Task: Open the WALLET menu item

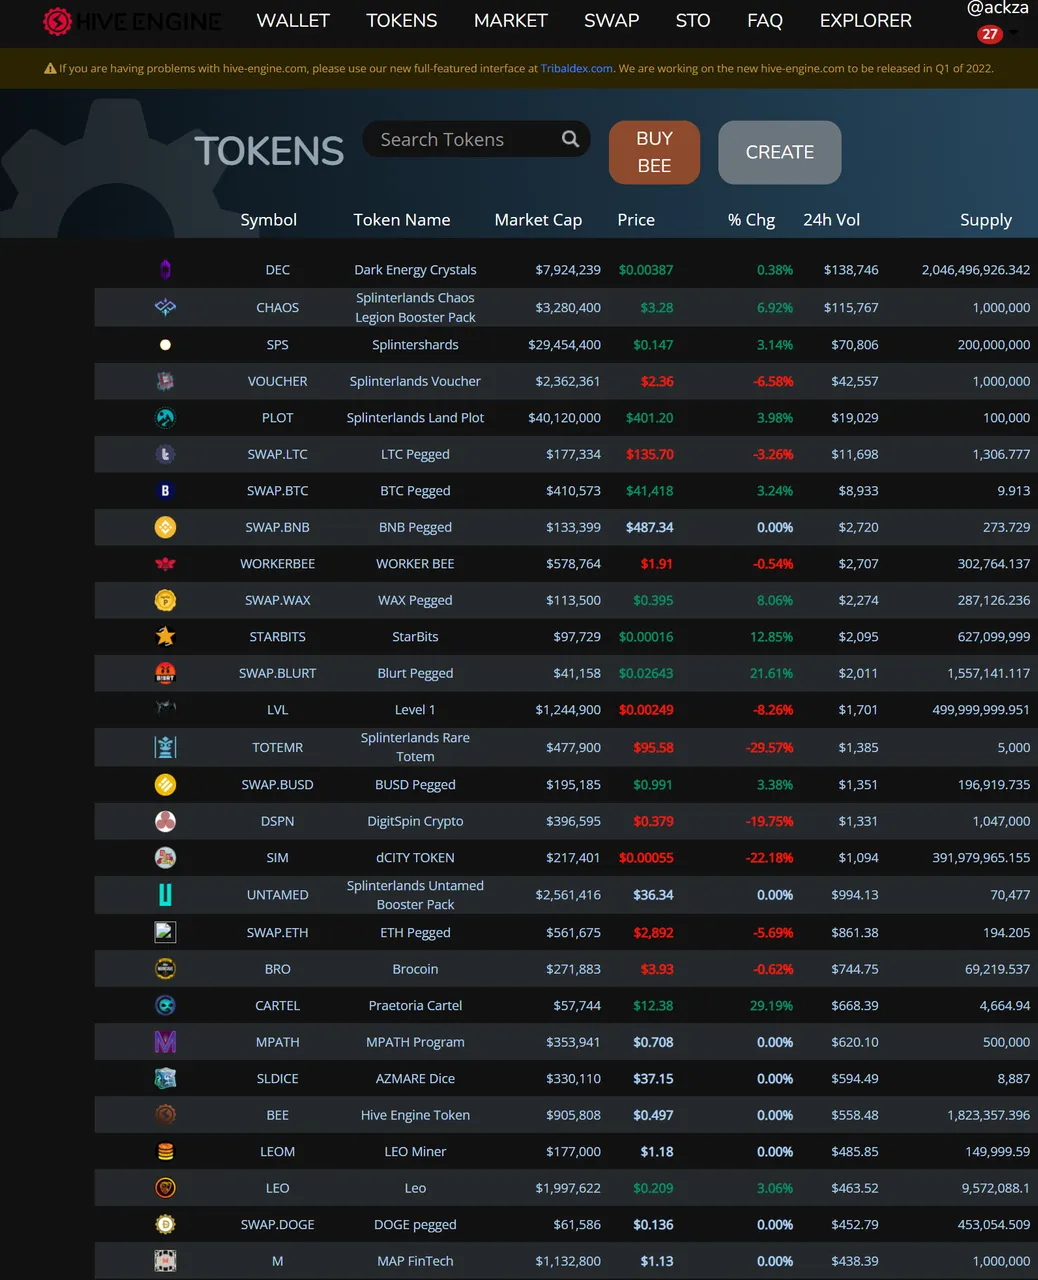Action: coord(293,21)
